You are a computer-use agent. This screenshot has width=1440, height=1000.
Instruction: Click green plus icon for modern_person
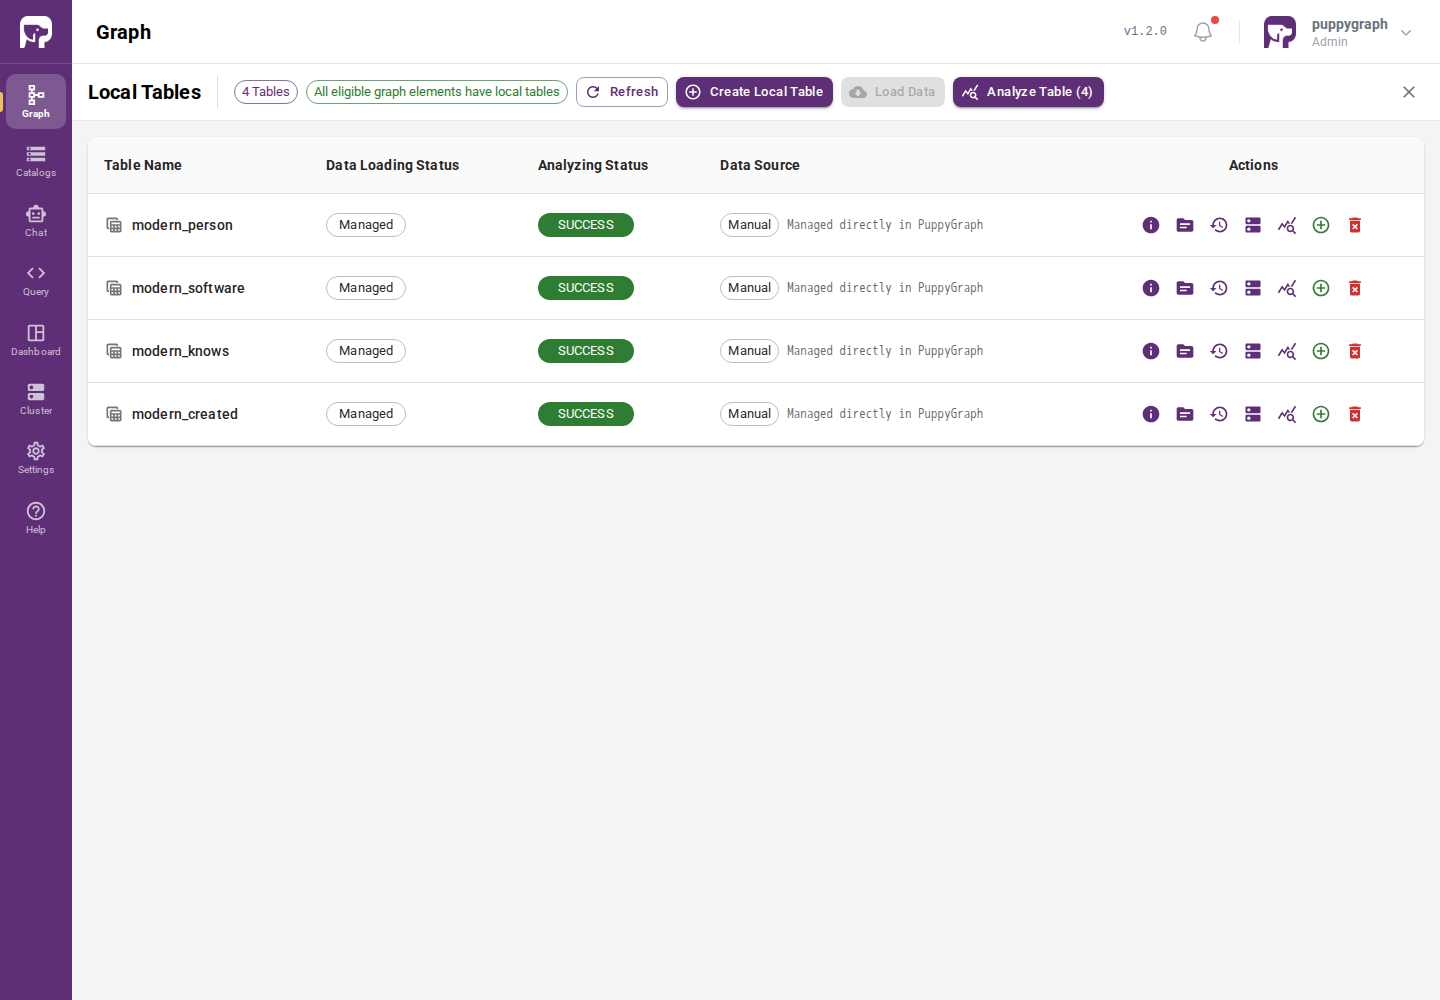point(1321,225)
